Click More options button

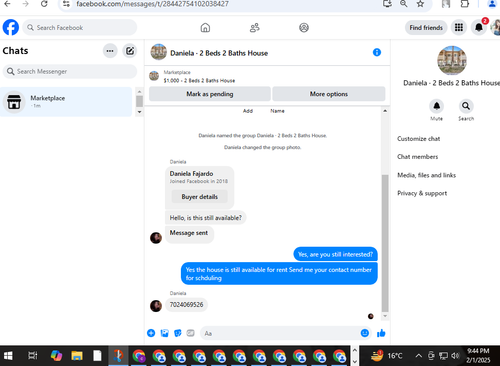329,94
